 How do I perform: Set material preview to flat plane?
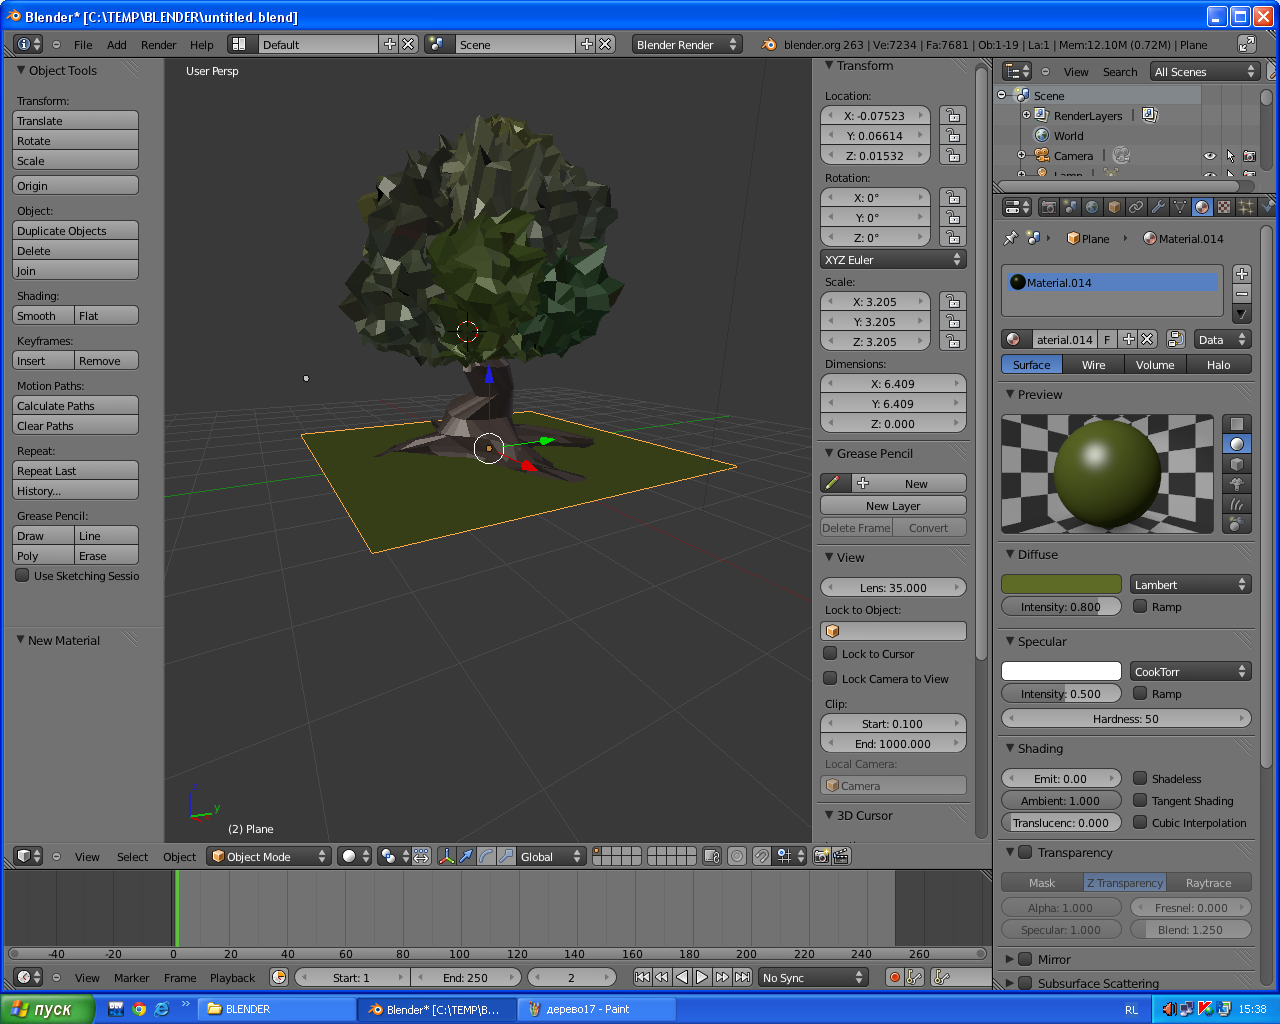1237,424
